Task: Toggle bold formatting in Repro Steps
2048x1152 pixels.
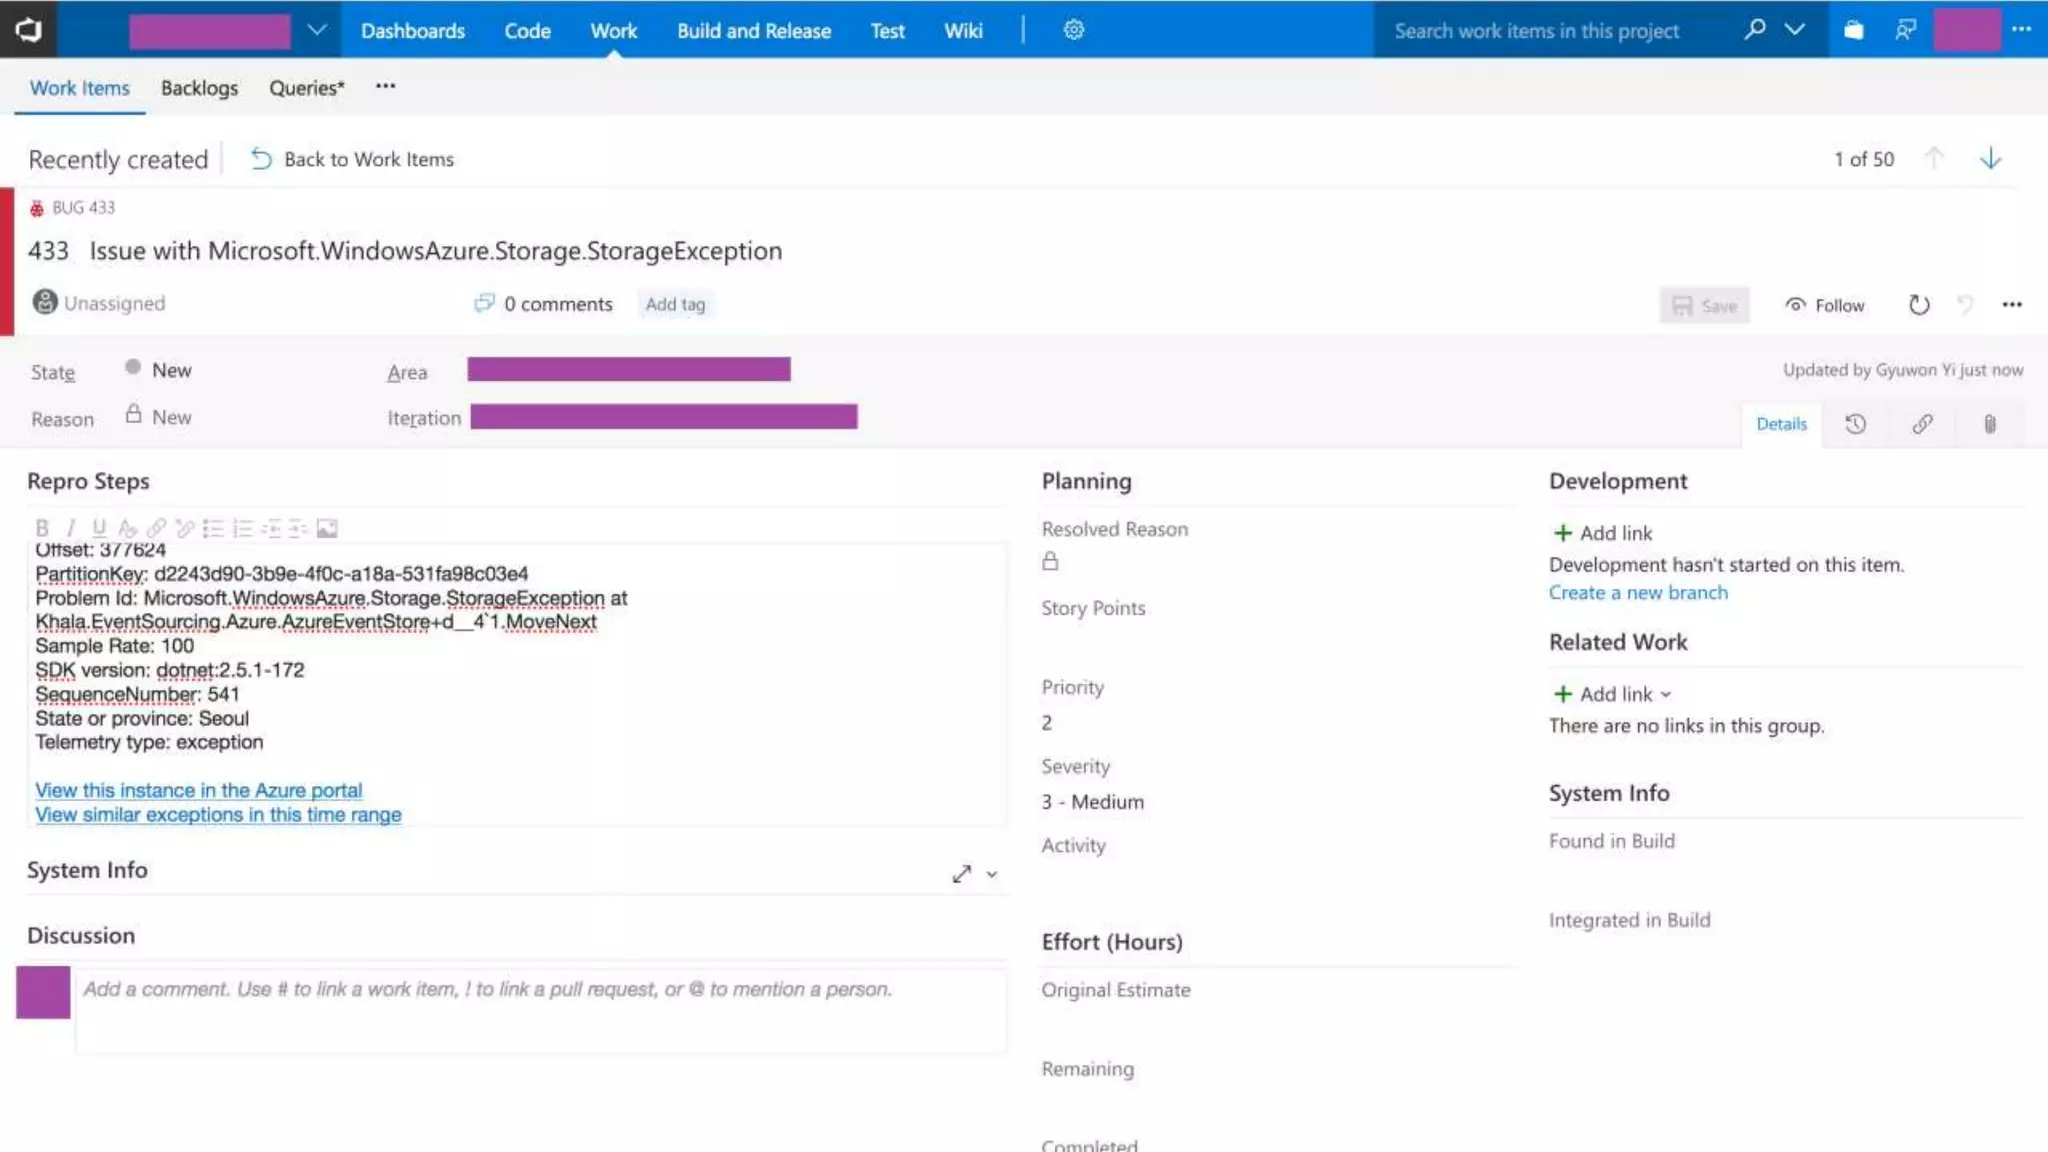Action: (x=42, y=528)
